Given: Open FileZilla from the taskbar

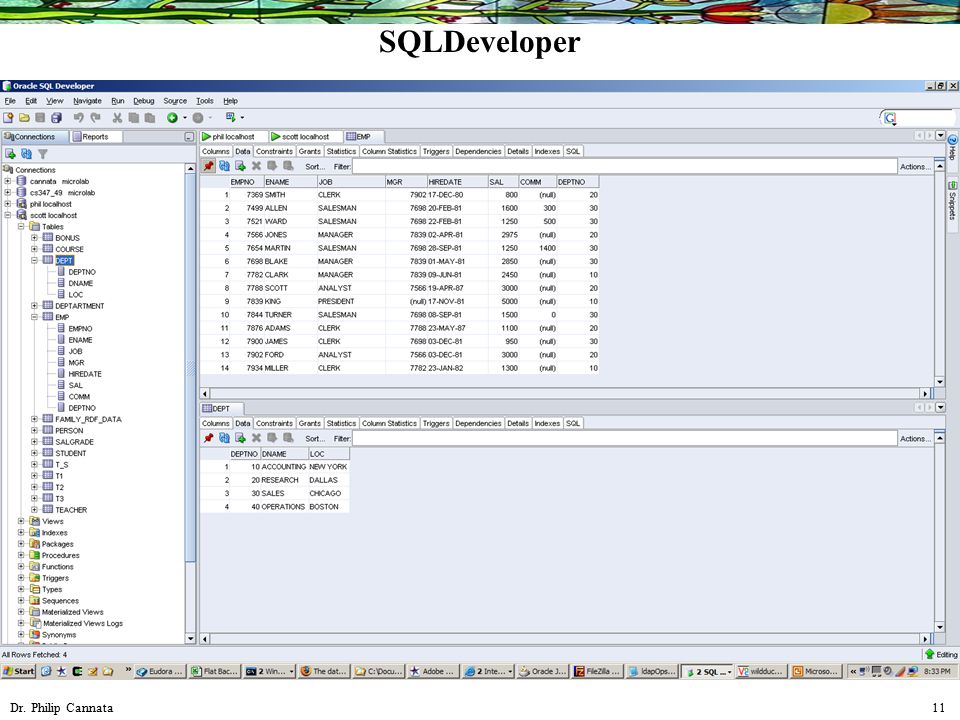Looking at the screenshot, I should point(597,671).
